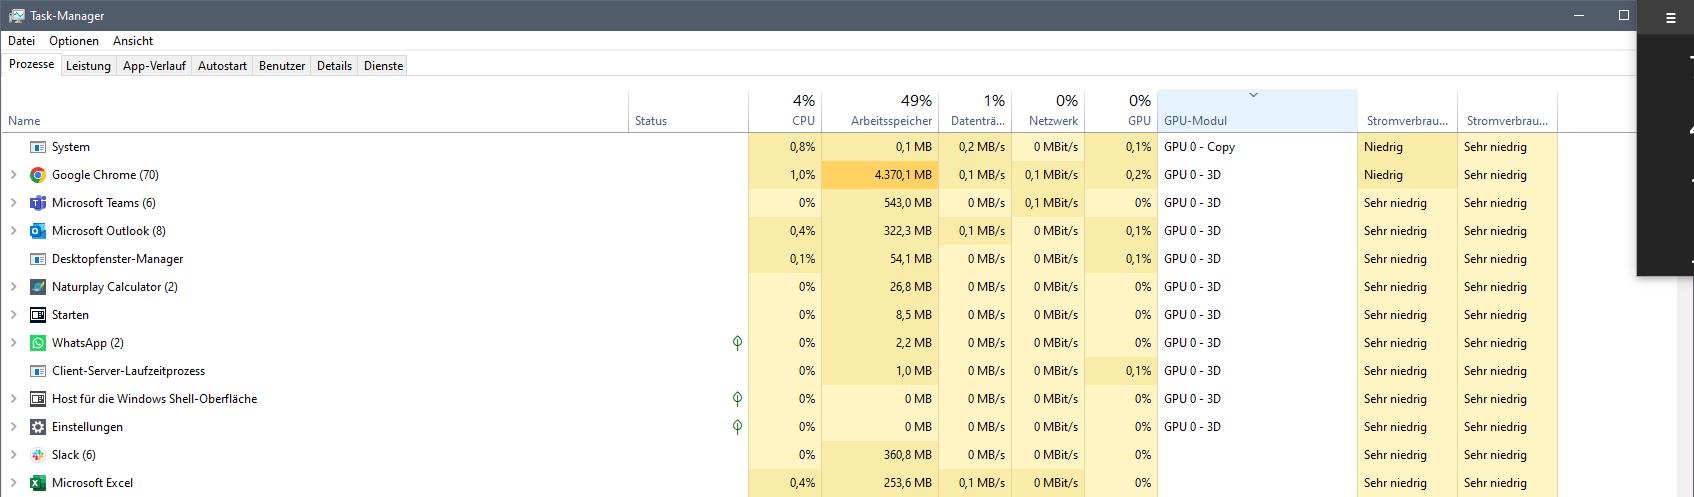Click the Client-Server-Laufzeitprozess icon
The image size is (1694, 497).
pyautogui.click(x=38, y=371)
